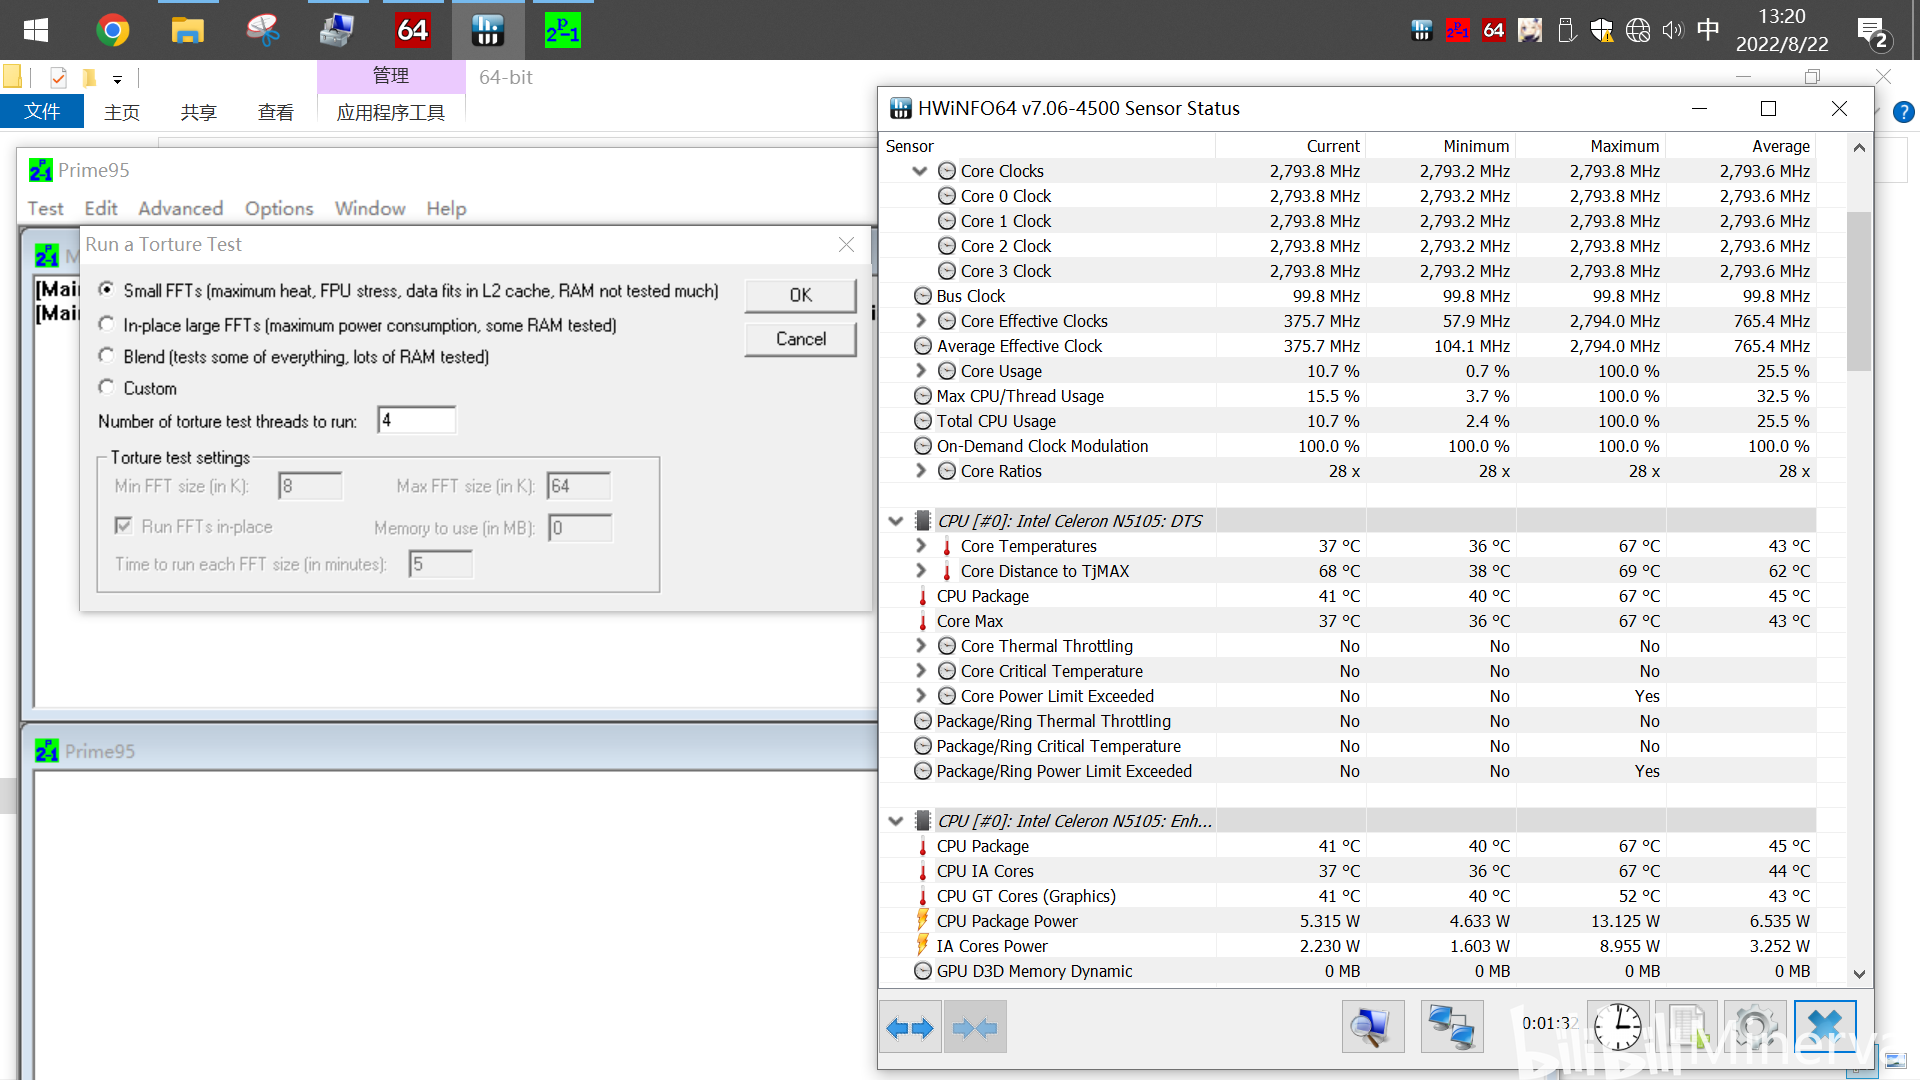The height and width of the screenshot is (1080, 1920).
Task: Select the Blend torture test option
Action: tap(106, 356)
